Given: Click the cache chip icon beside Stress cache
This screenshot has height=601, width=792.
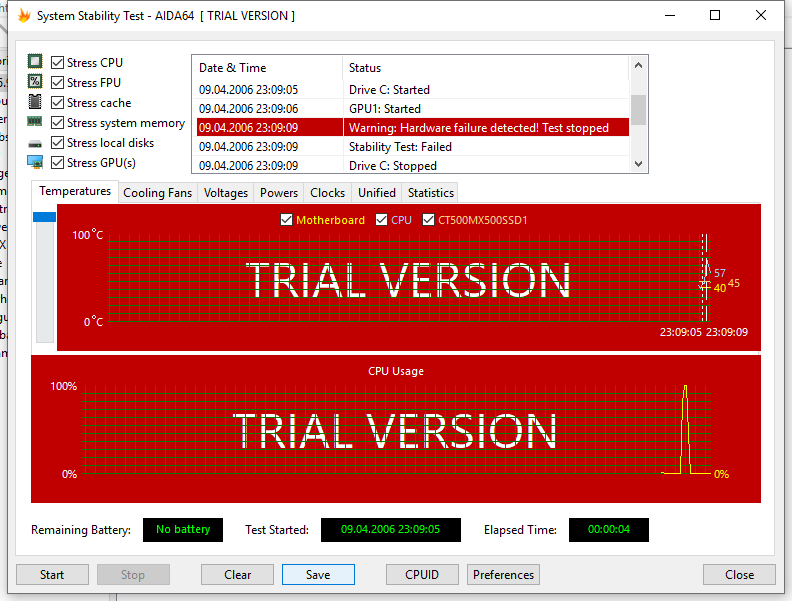Looking at the screenshot, I should coord(35,102).
